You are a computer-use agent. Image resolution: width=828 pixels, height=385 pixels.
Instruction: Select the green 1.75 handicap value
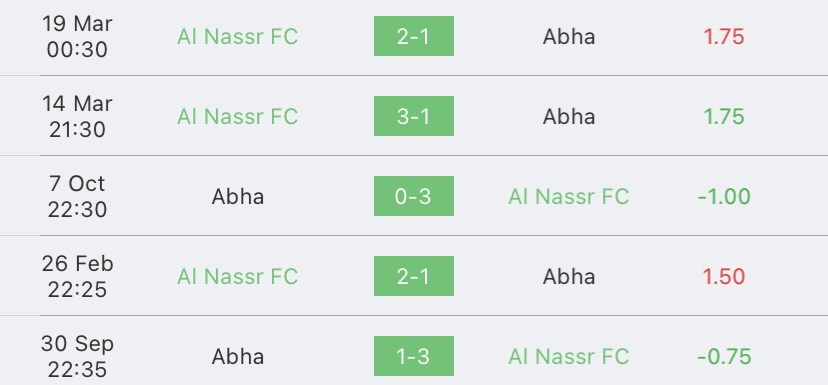(724, 116)
